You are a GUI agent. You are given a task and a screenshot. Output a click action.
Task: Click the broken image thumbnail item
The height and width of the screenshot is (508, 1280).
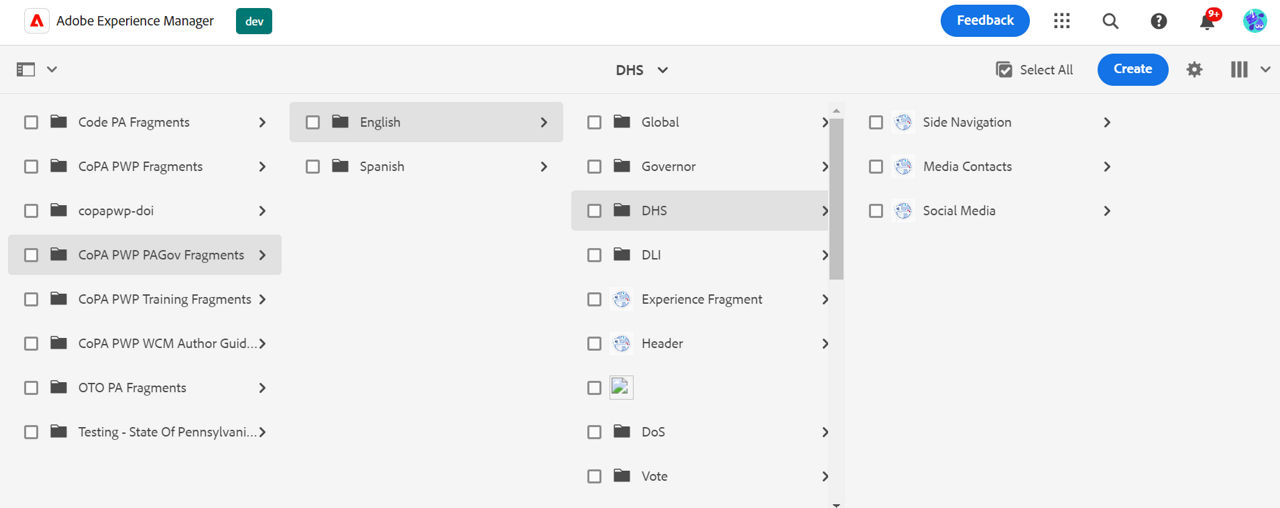coord(622,388)
